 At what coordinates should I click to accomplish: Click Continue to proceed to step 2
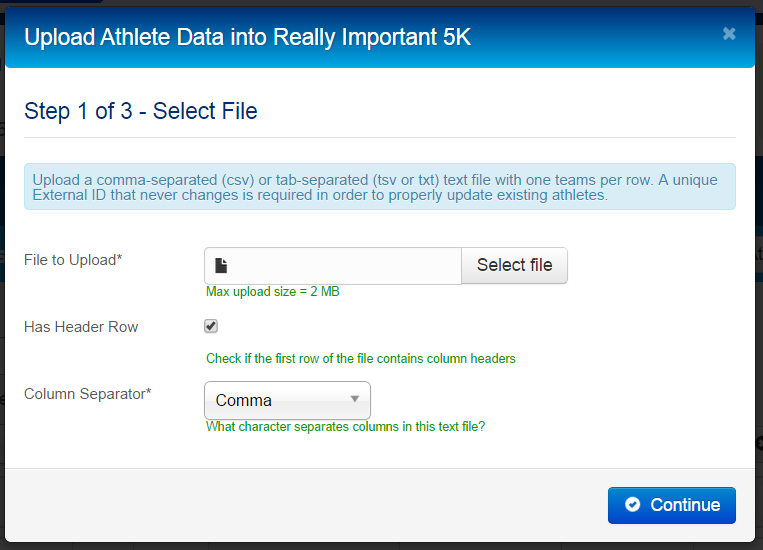[x=672, y=505]
